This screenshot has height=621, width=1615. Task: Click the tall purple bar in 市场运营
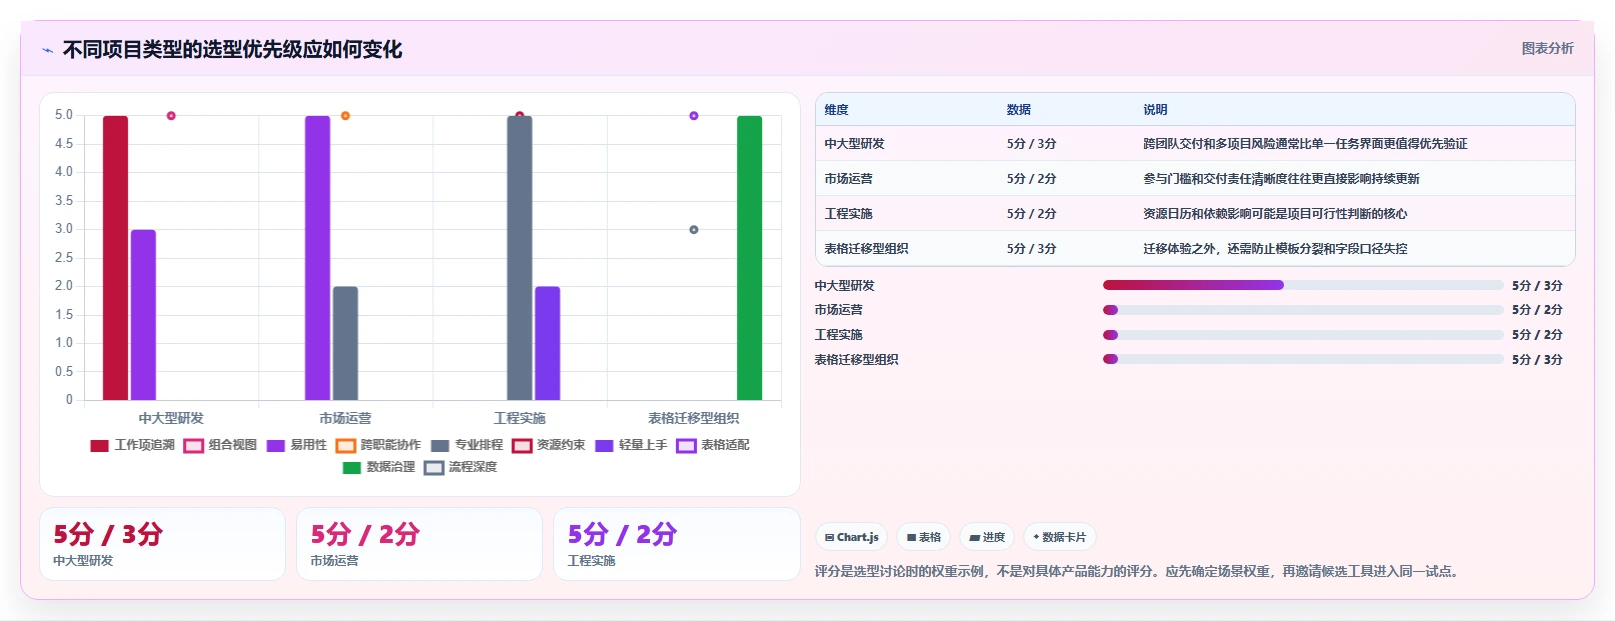click(x=318, y=258)
